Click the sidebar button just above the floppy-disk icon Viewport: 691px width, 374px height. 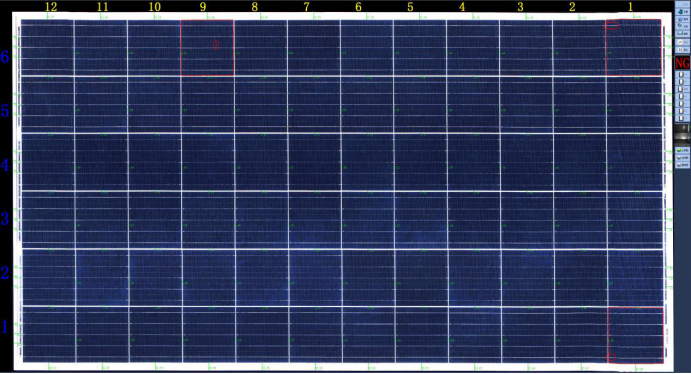(682, 26)
